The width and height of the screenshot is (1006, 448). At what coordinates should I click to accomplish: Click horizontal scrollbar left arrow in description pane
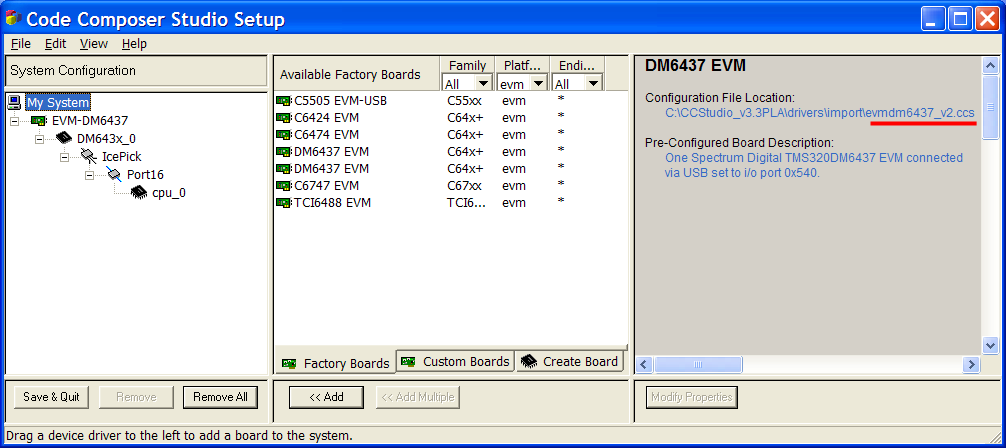click(645, 365)
